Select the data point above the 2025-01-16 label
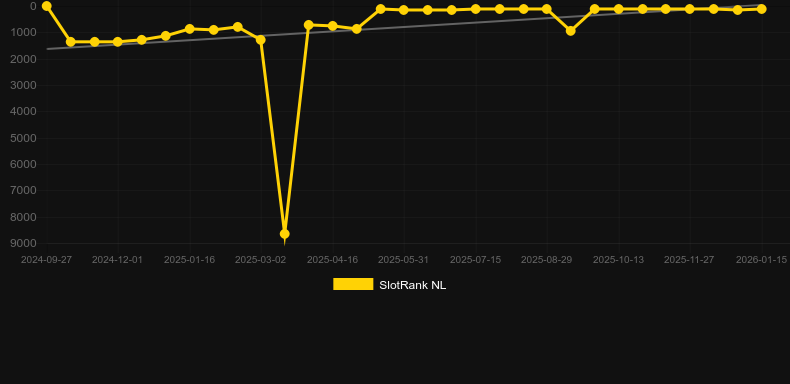The width and height of the screenshot is (790, 384). (x=189, y=29)
